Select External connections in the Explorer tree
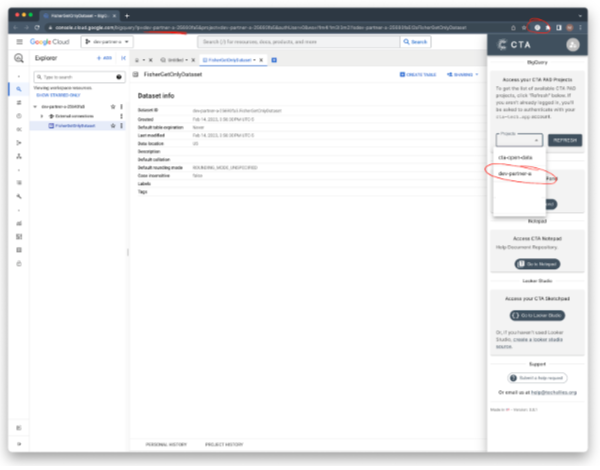The width and height of the screenshot is (600, 470). coord(74,116)
